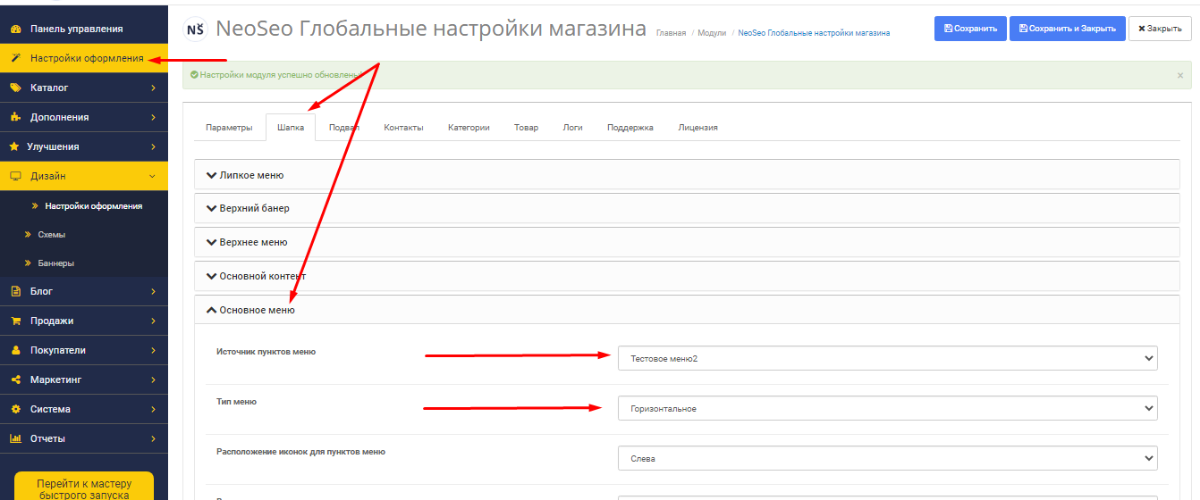Open top Настройки оформления sidebar item
Viewport: 1200px width, 500px height.
coord(84,58)
